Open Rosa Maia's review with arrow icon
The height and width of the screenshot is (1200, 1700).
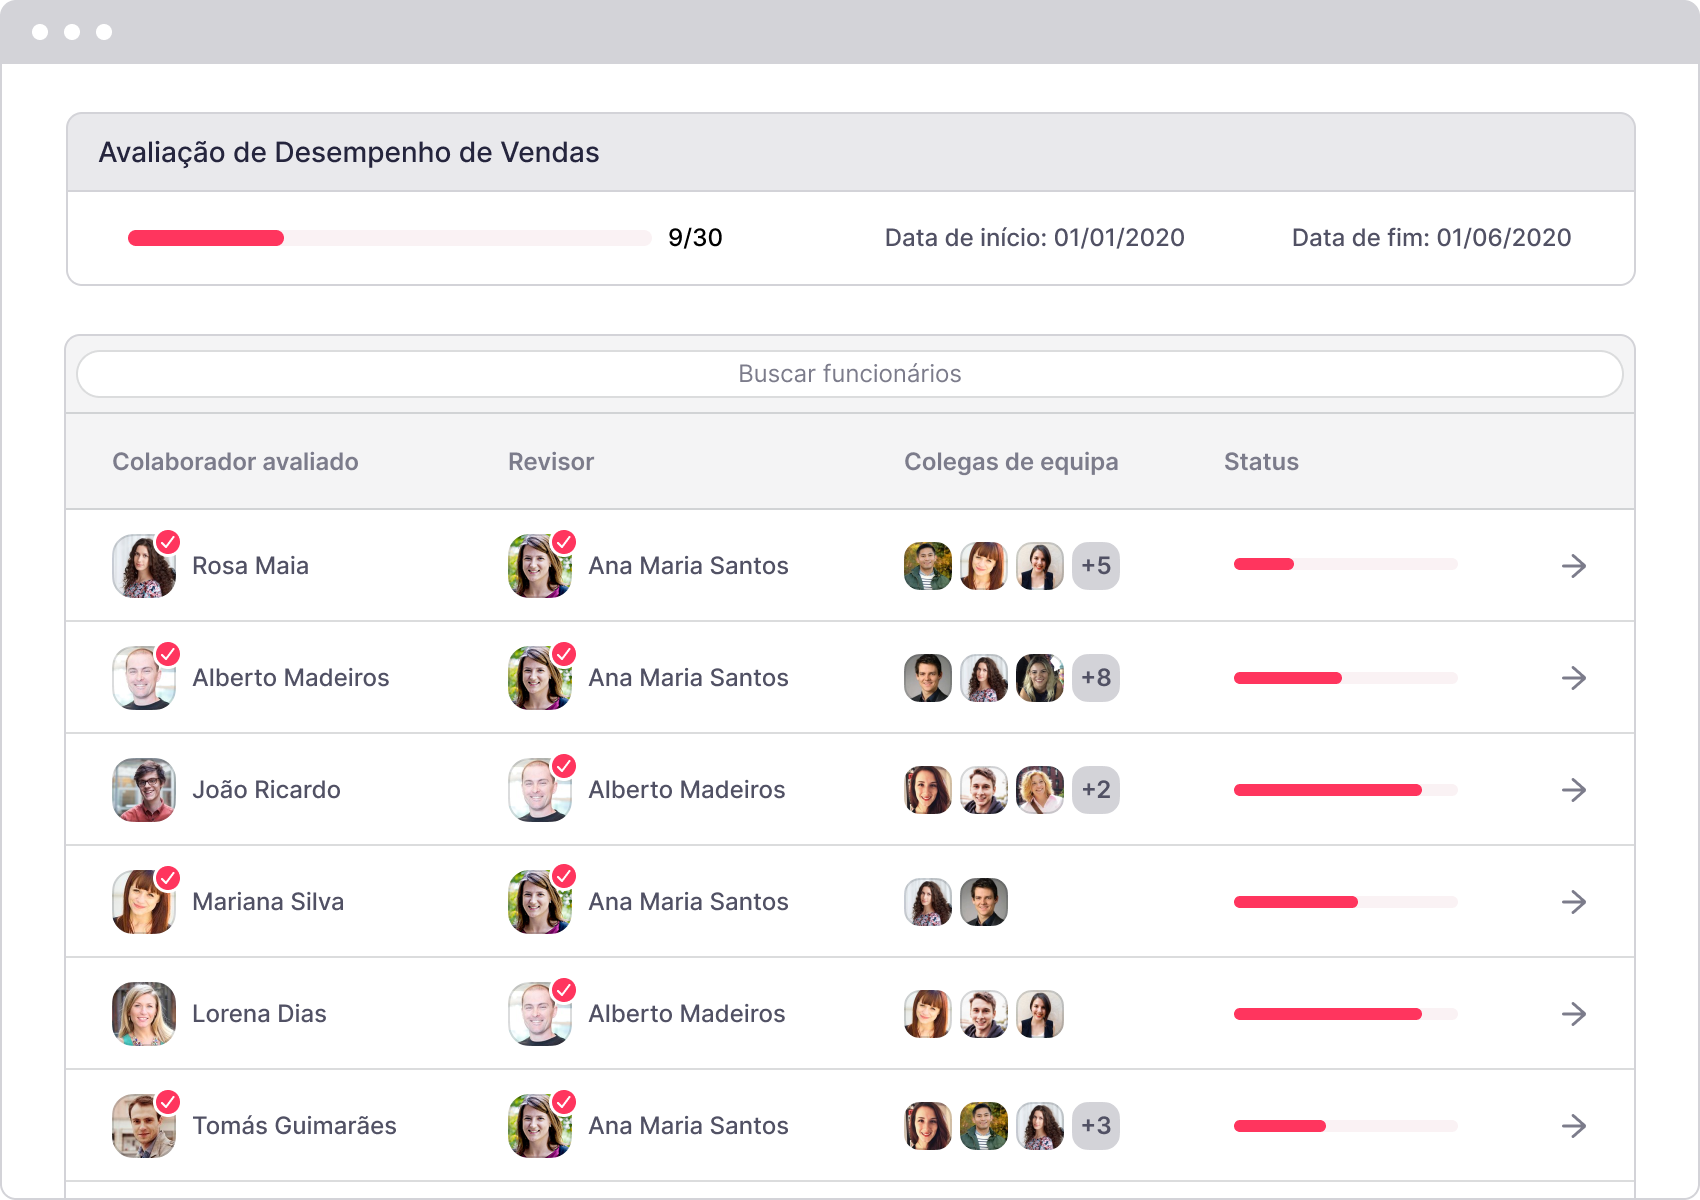pos(1574,566)
